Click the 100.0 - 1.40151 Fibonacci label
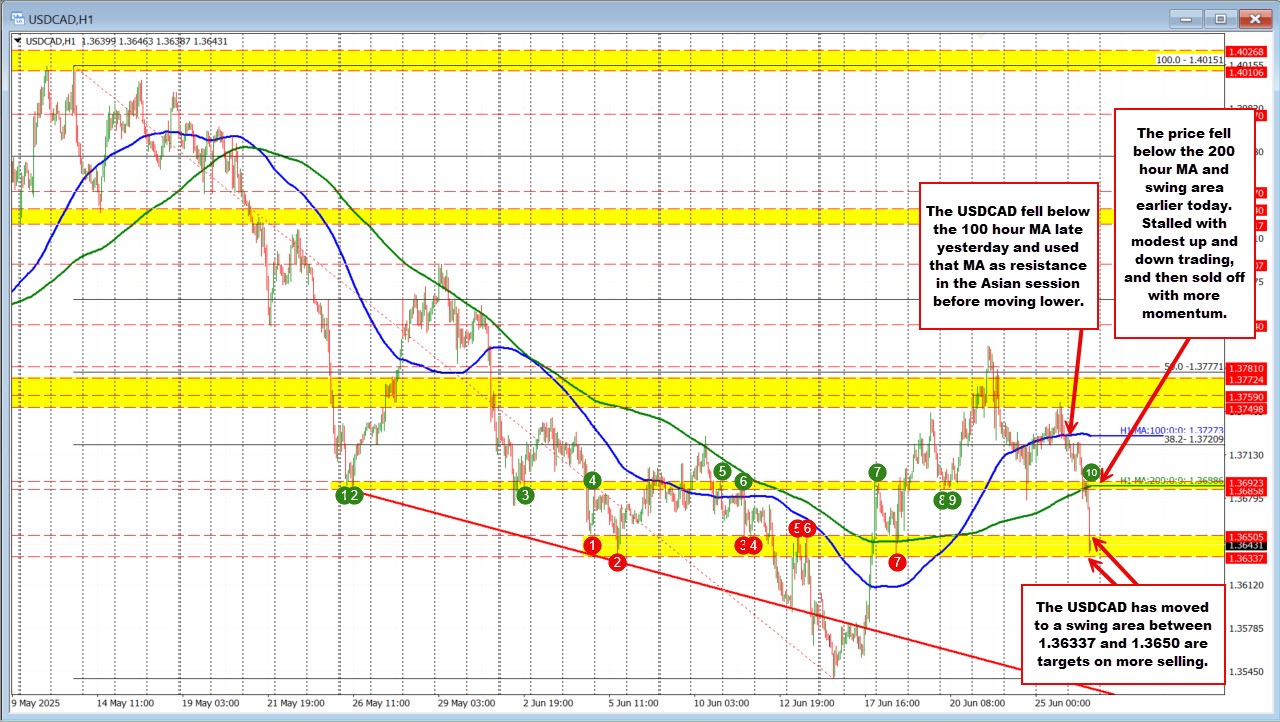 [x=1188, y=60]
